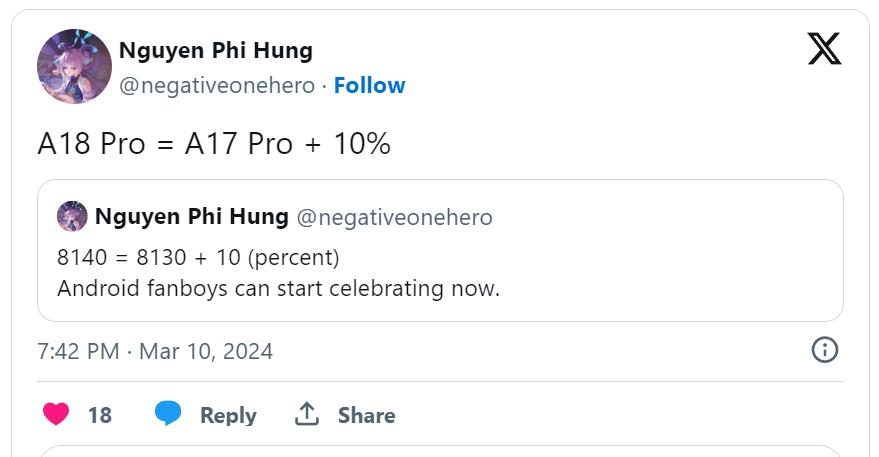Click the author name inside the quoted tweet

pyautogui.click(x=191, y=216)
